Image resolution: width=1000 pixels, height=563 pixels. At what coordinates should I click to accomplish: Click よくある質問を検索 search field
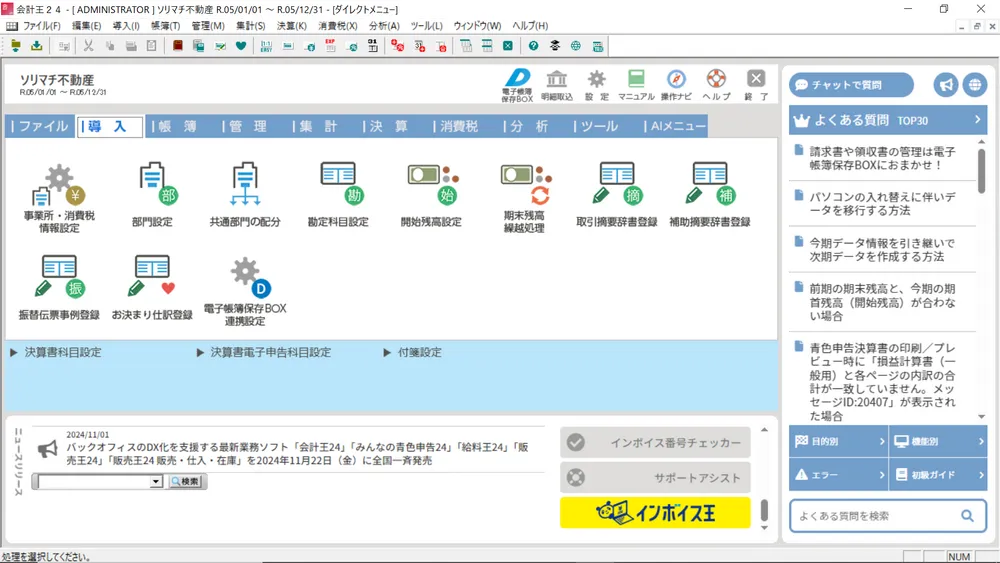(x=873, y=516)
